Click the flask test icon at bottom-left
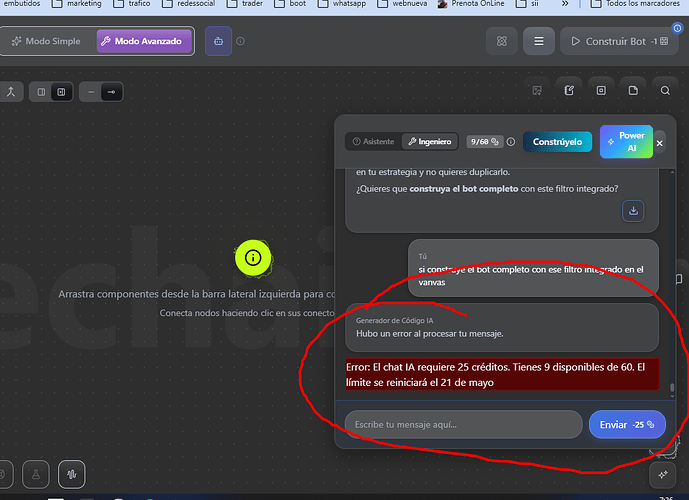Viewport: 689px width, 500px height. 36,474
